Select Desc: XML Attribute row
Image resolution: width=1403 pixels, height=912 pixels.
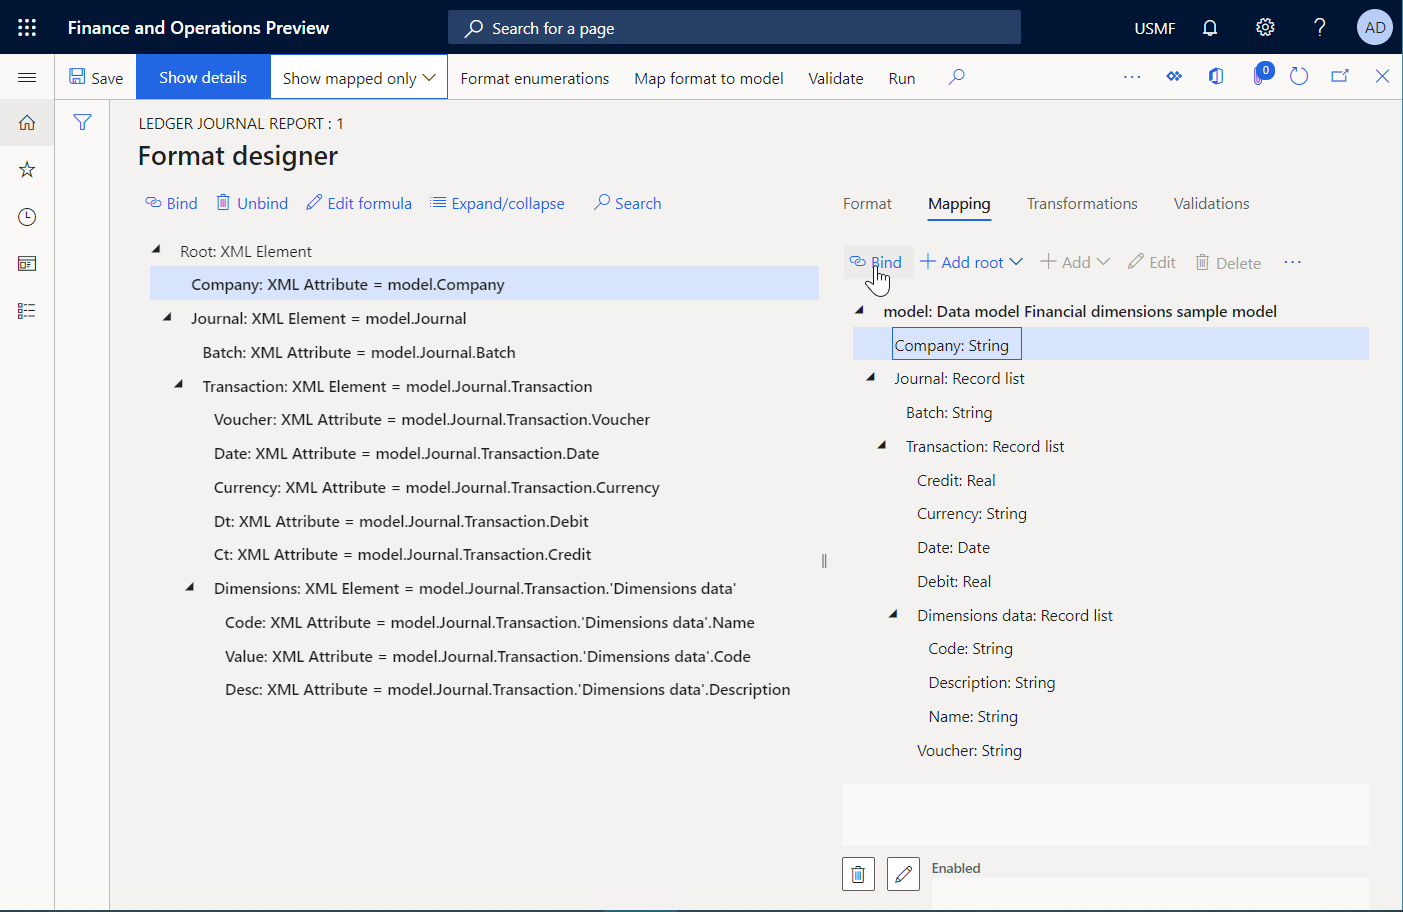click(x=484, y=689)
